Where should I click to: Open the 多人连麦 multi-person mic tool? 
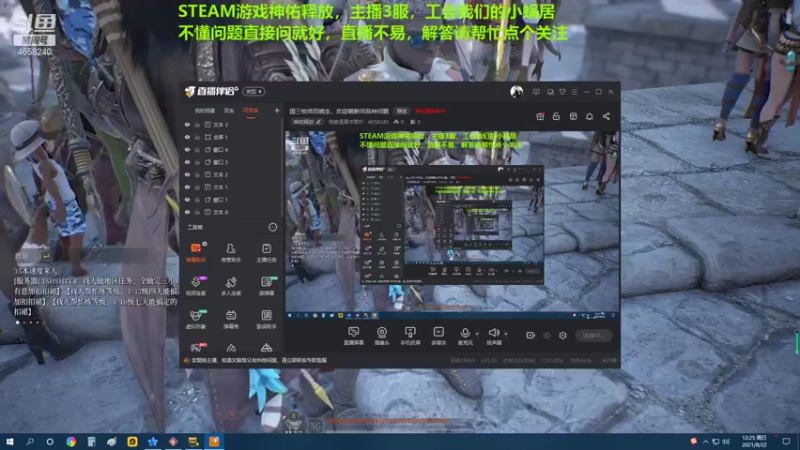tap(231, 285)
